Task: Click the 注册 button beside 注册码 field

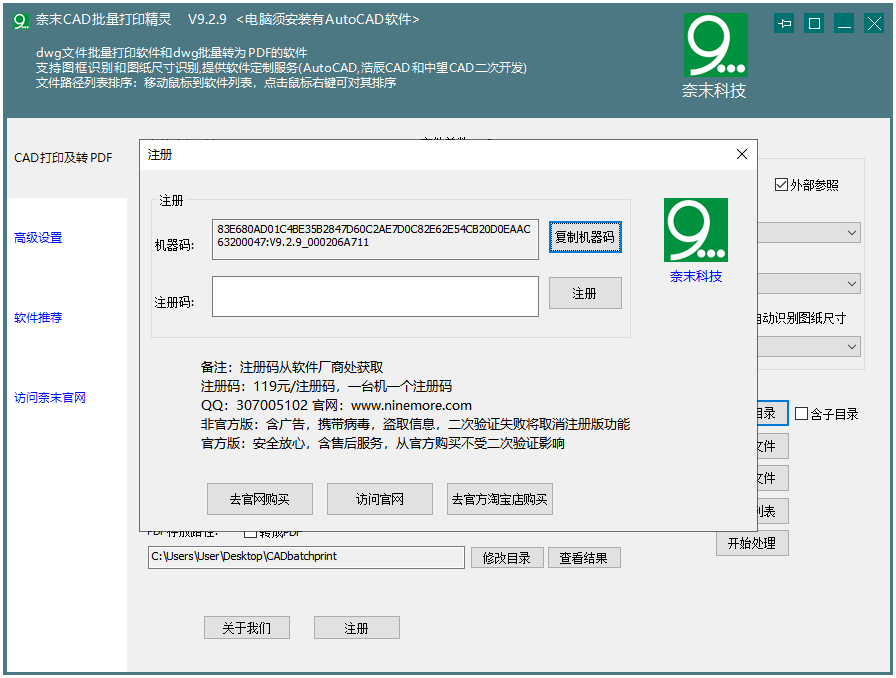Action: coord(585,293)
